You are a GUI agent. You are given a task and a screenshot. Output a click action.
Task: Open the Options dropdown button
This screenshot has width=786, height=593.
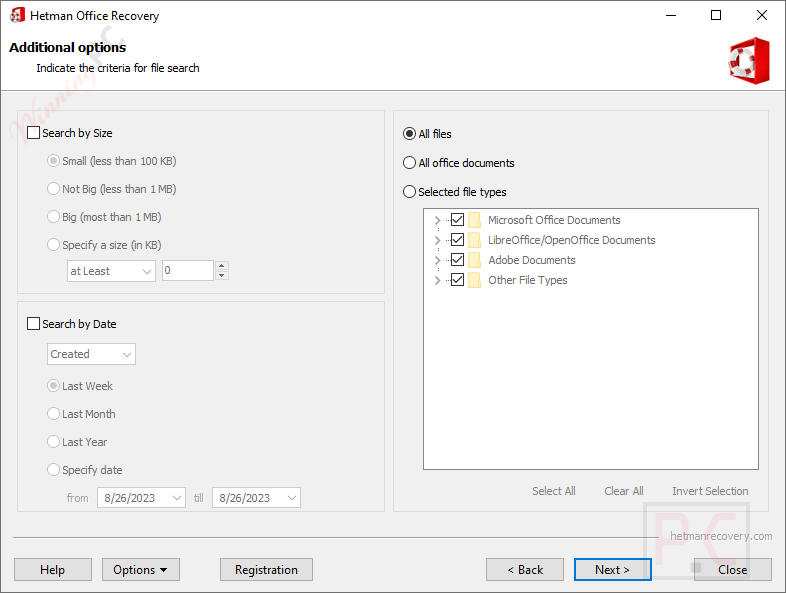[x=141, y=570]
